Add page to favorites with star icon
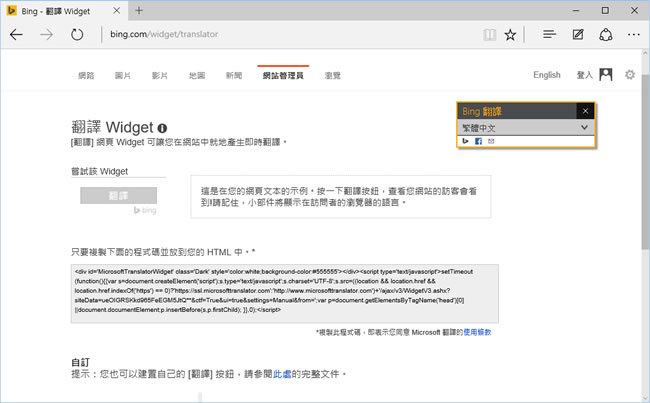Screen dimensions: 650x403 (510, 34)
